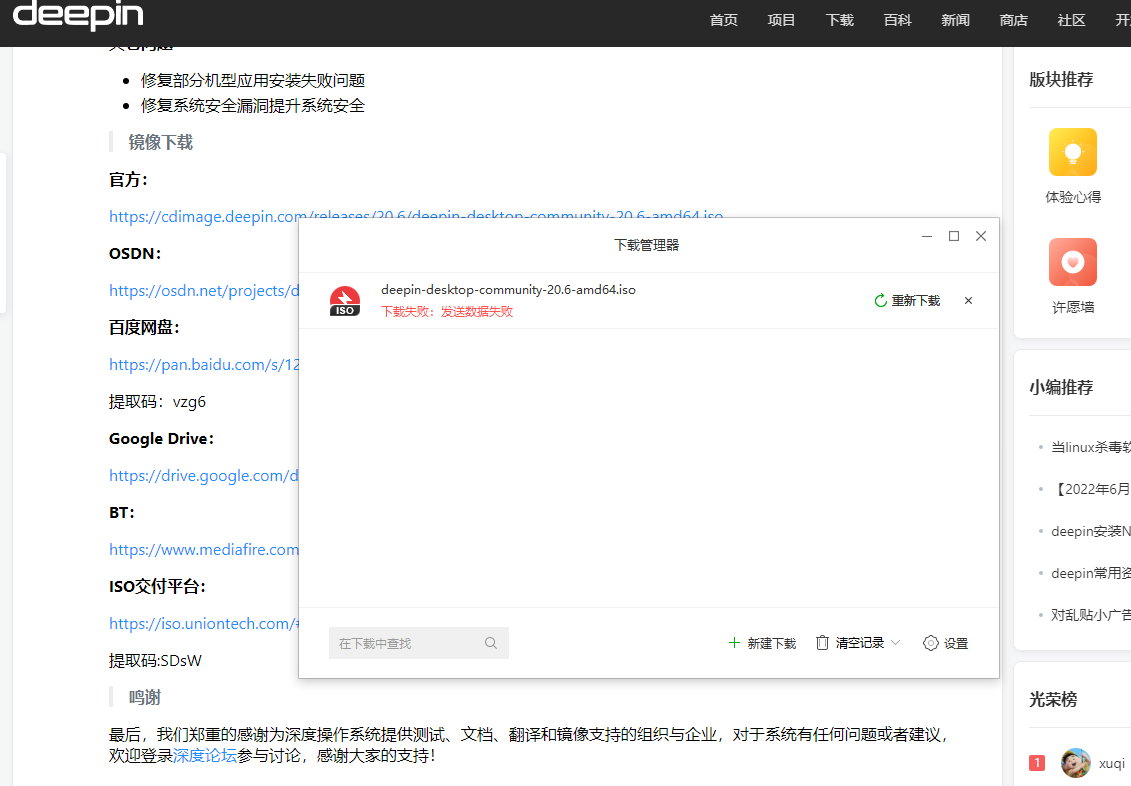Open 设置 in download manager

coord(946,643)
